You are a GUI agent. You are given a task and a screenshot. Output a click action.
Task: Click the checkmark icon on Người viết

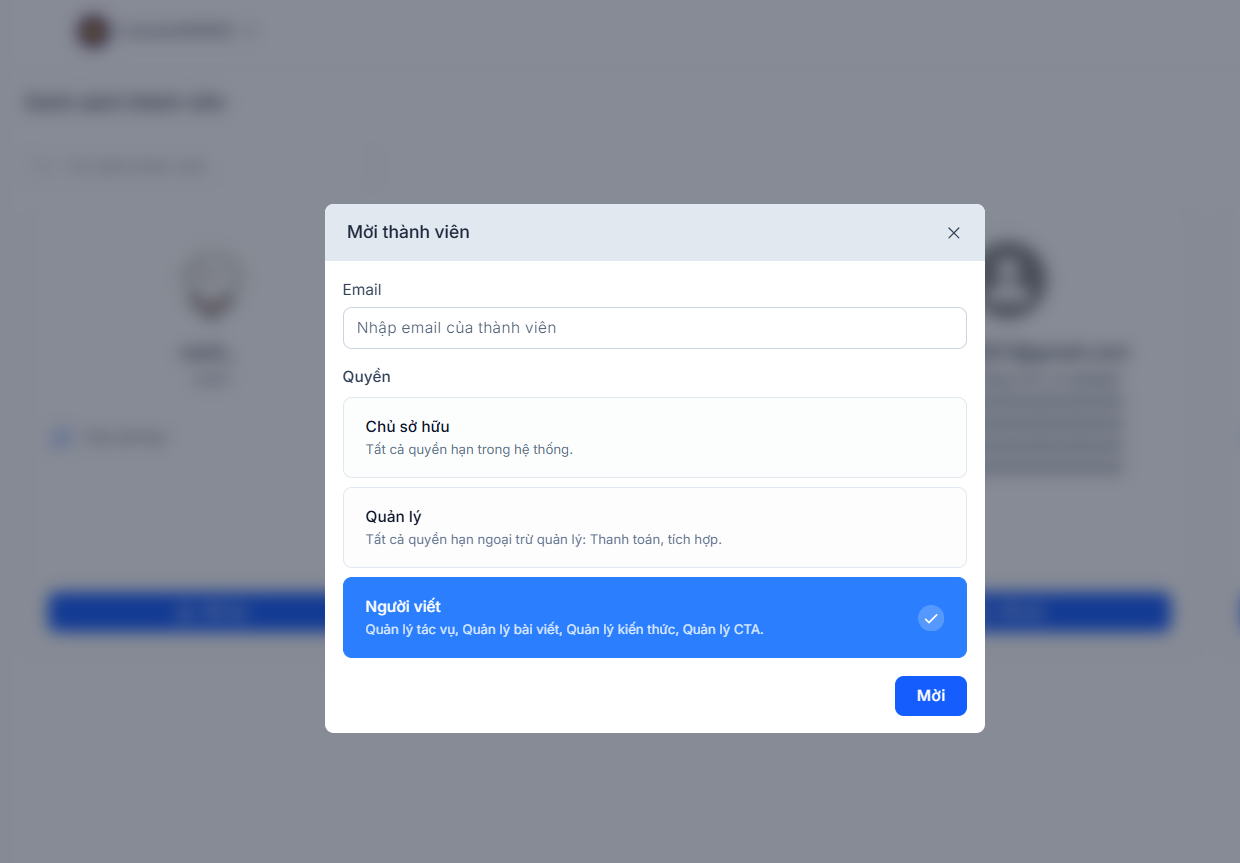(930, 618)
